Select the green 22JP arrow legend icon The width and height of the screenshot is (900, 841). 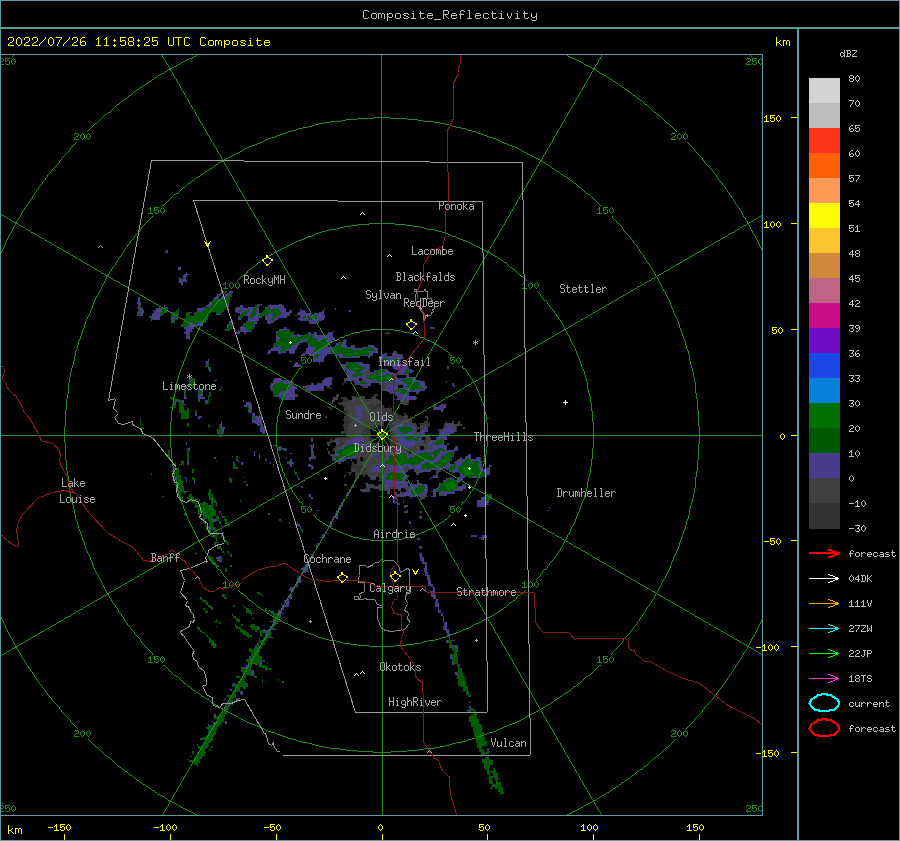click(x=824, y=653)
